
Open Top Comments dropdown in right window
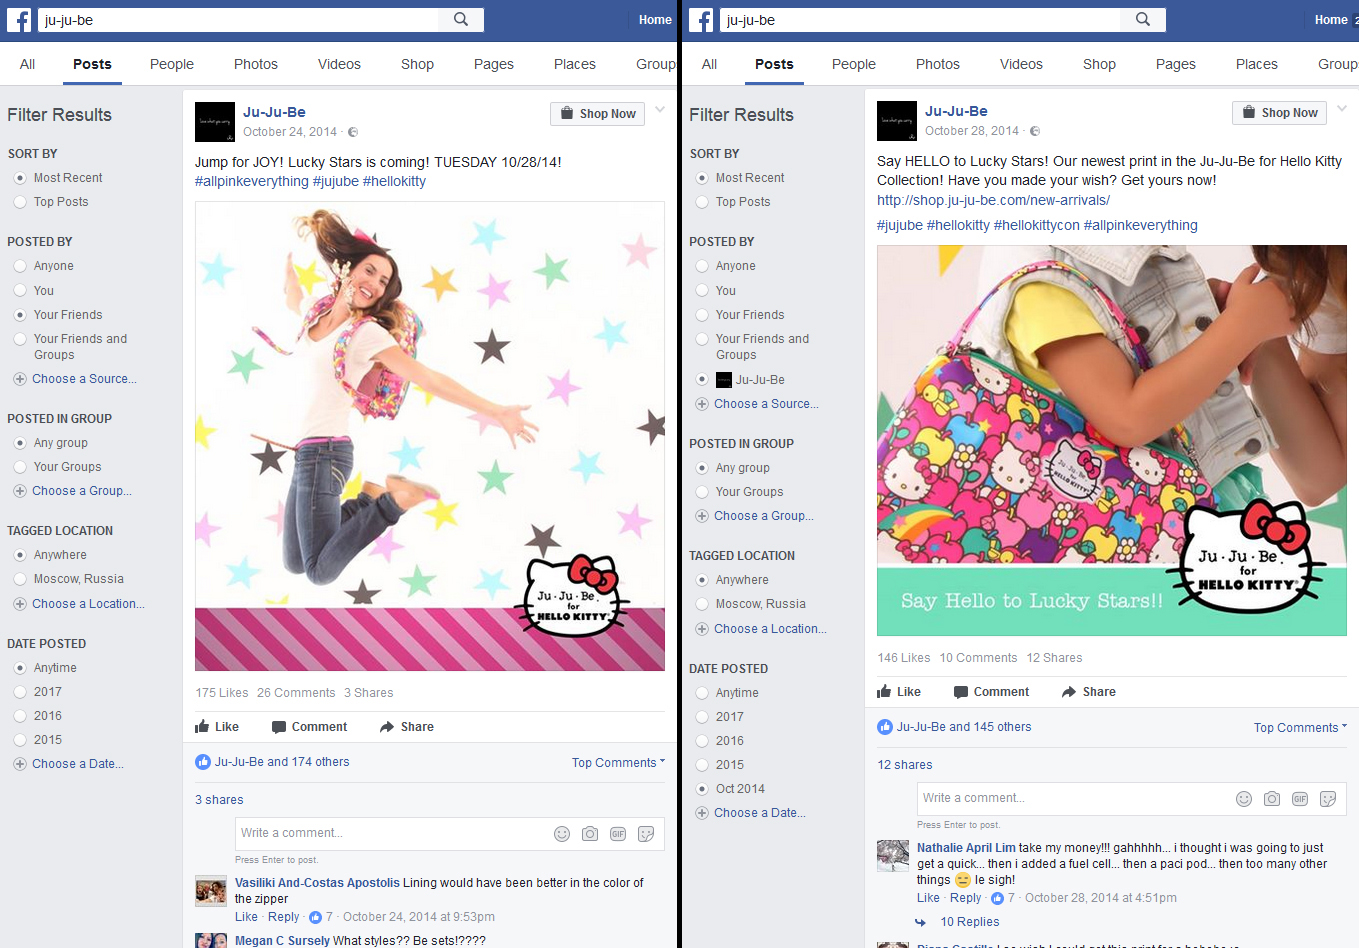[1300, 728]
